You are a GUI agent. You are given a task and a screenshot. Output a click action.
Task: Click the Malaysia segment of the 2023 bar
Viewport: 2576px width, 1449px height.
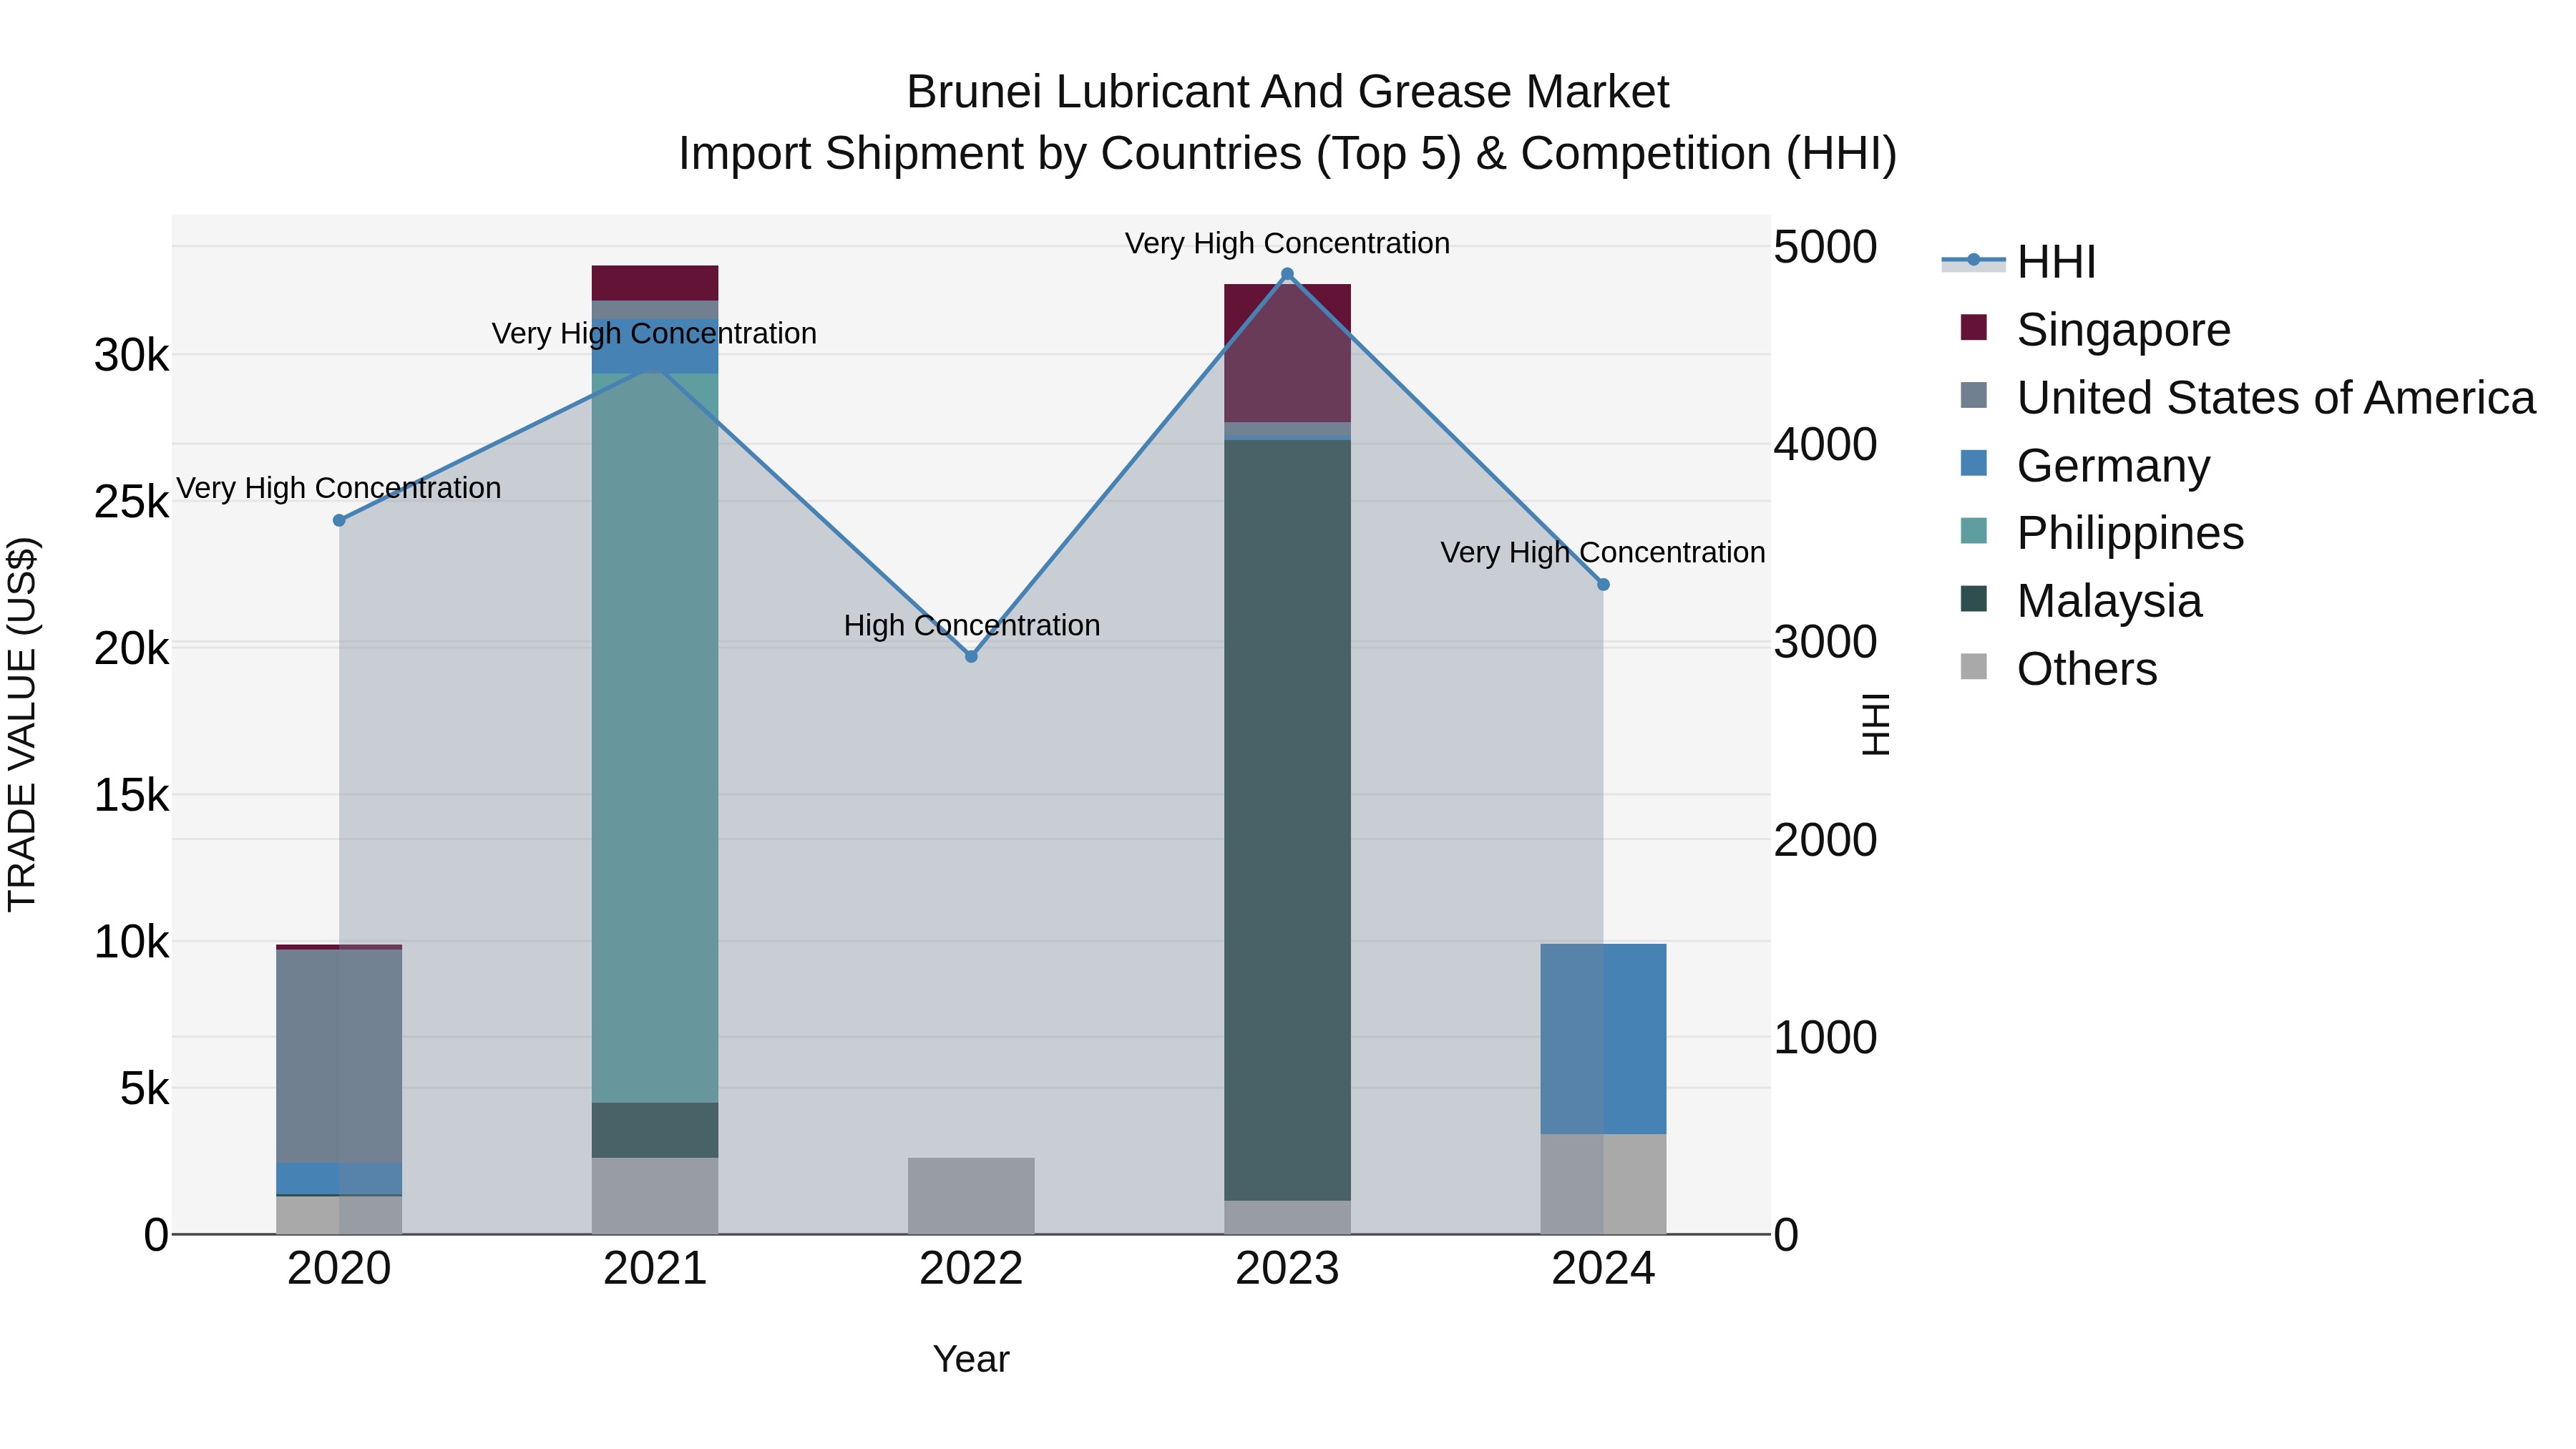pyautogui.click(x=1287, y=820)
